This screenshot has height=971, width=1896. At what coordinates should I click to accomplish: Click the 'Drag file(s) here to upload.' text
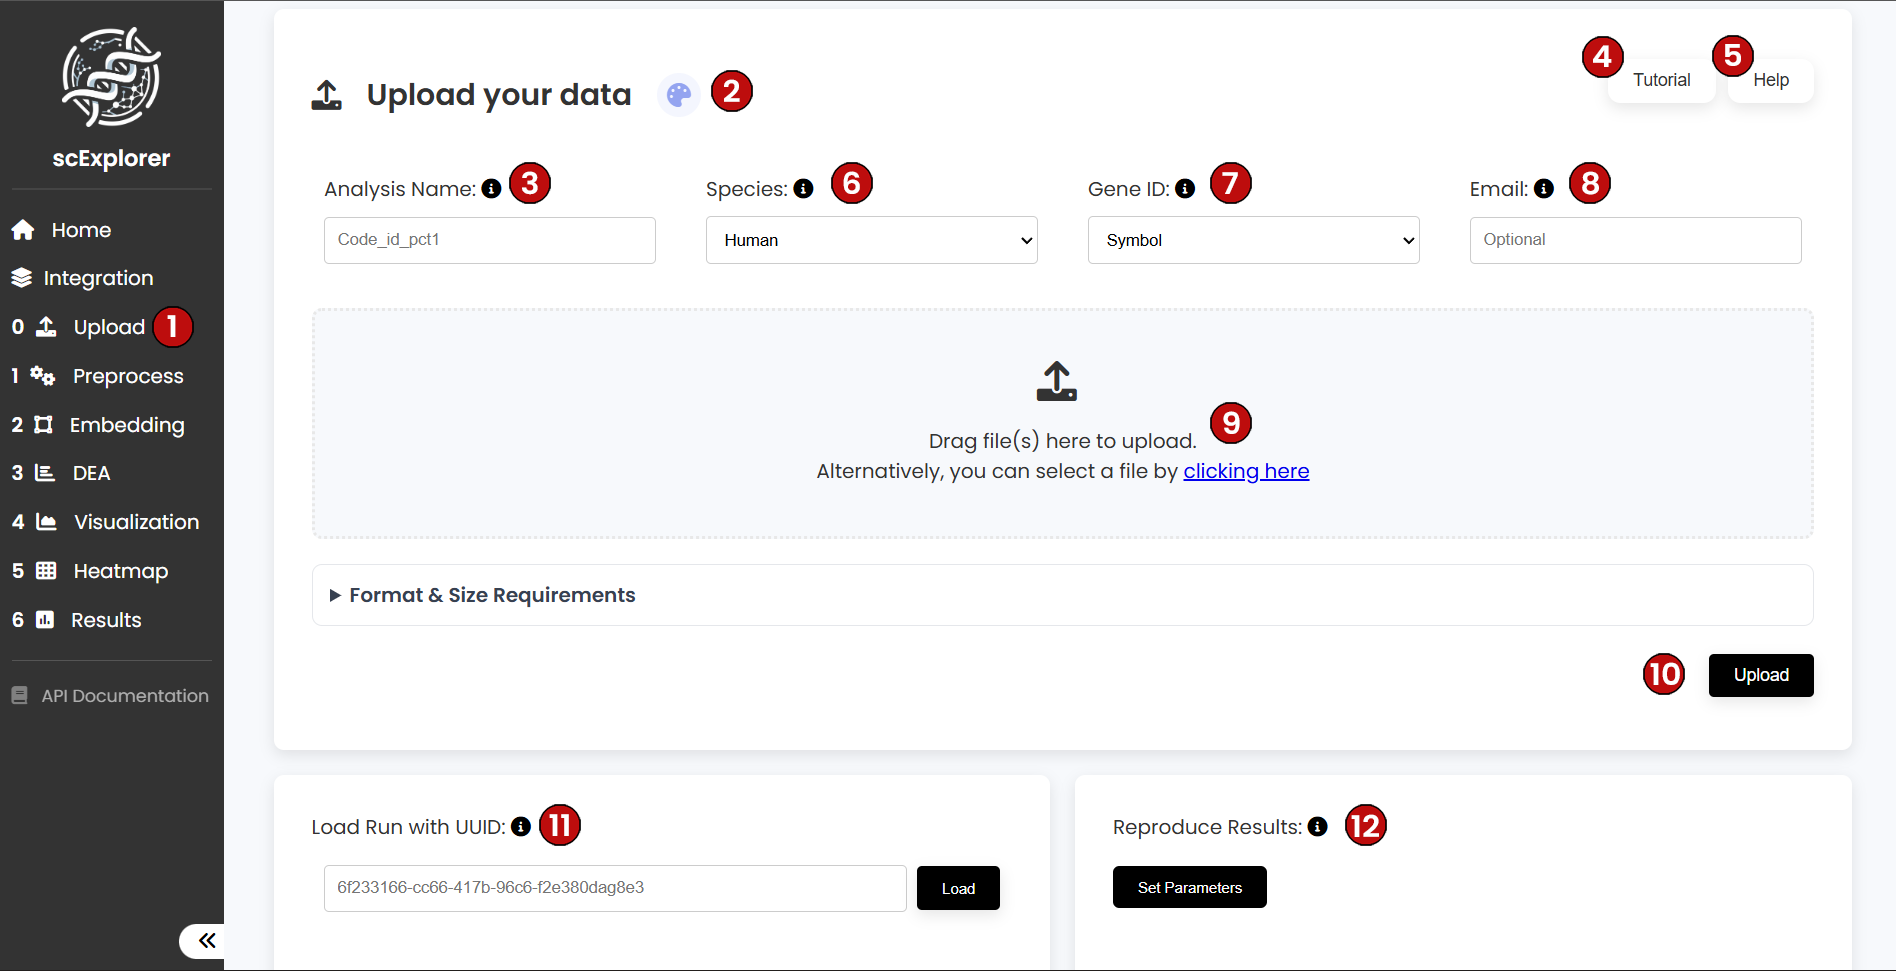[1062, 441]
